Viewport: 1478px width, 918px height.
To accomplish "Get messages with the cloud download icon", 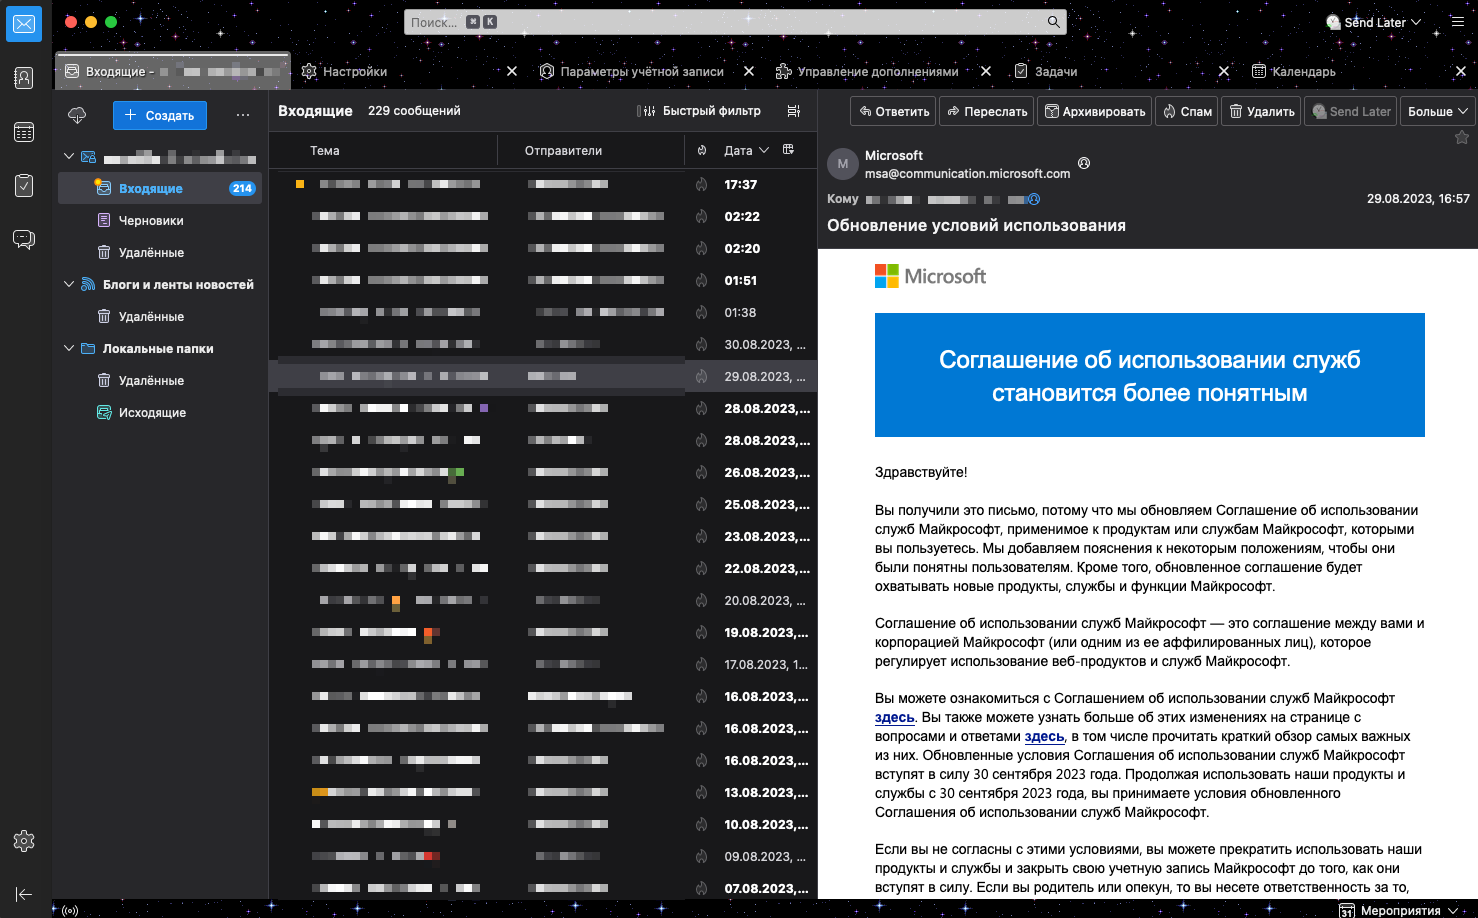I will coord(77,116).
